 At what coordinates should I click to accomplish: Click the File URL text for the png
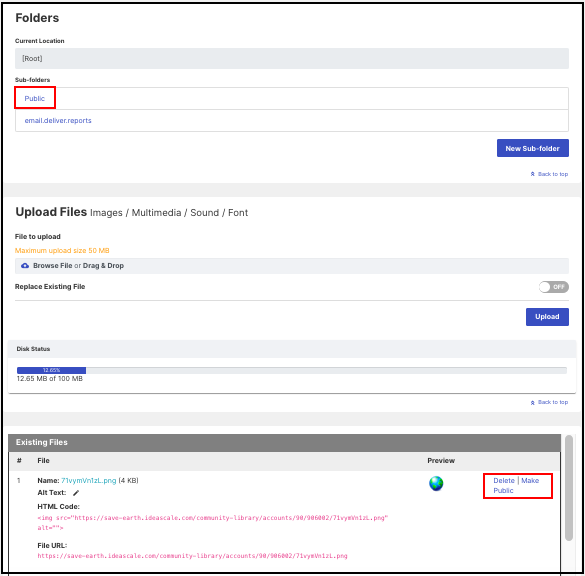(x=192, y=556)
